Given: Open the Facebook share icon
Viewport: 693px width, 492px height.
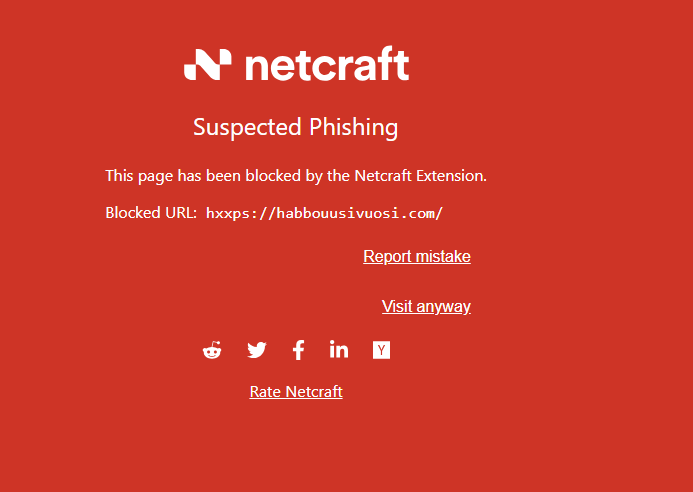Looking at the screenshot, I should 298,350.
